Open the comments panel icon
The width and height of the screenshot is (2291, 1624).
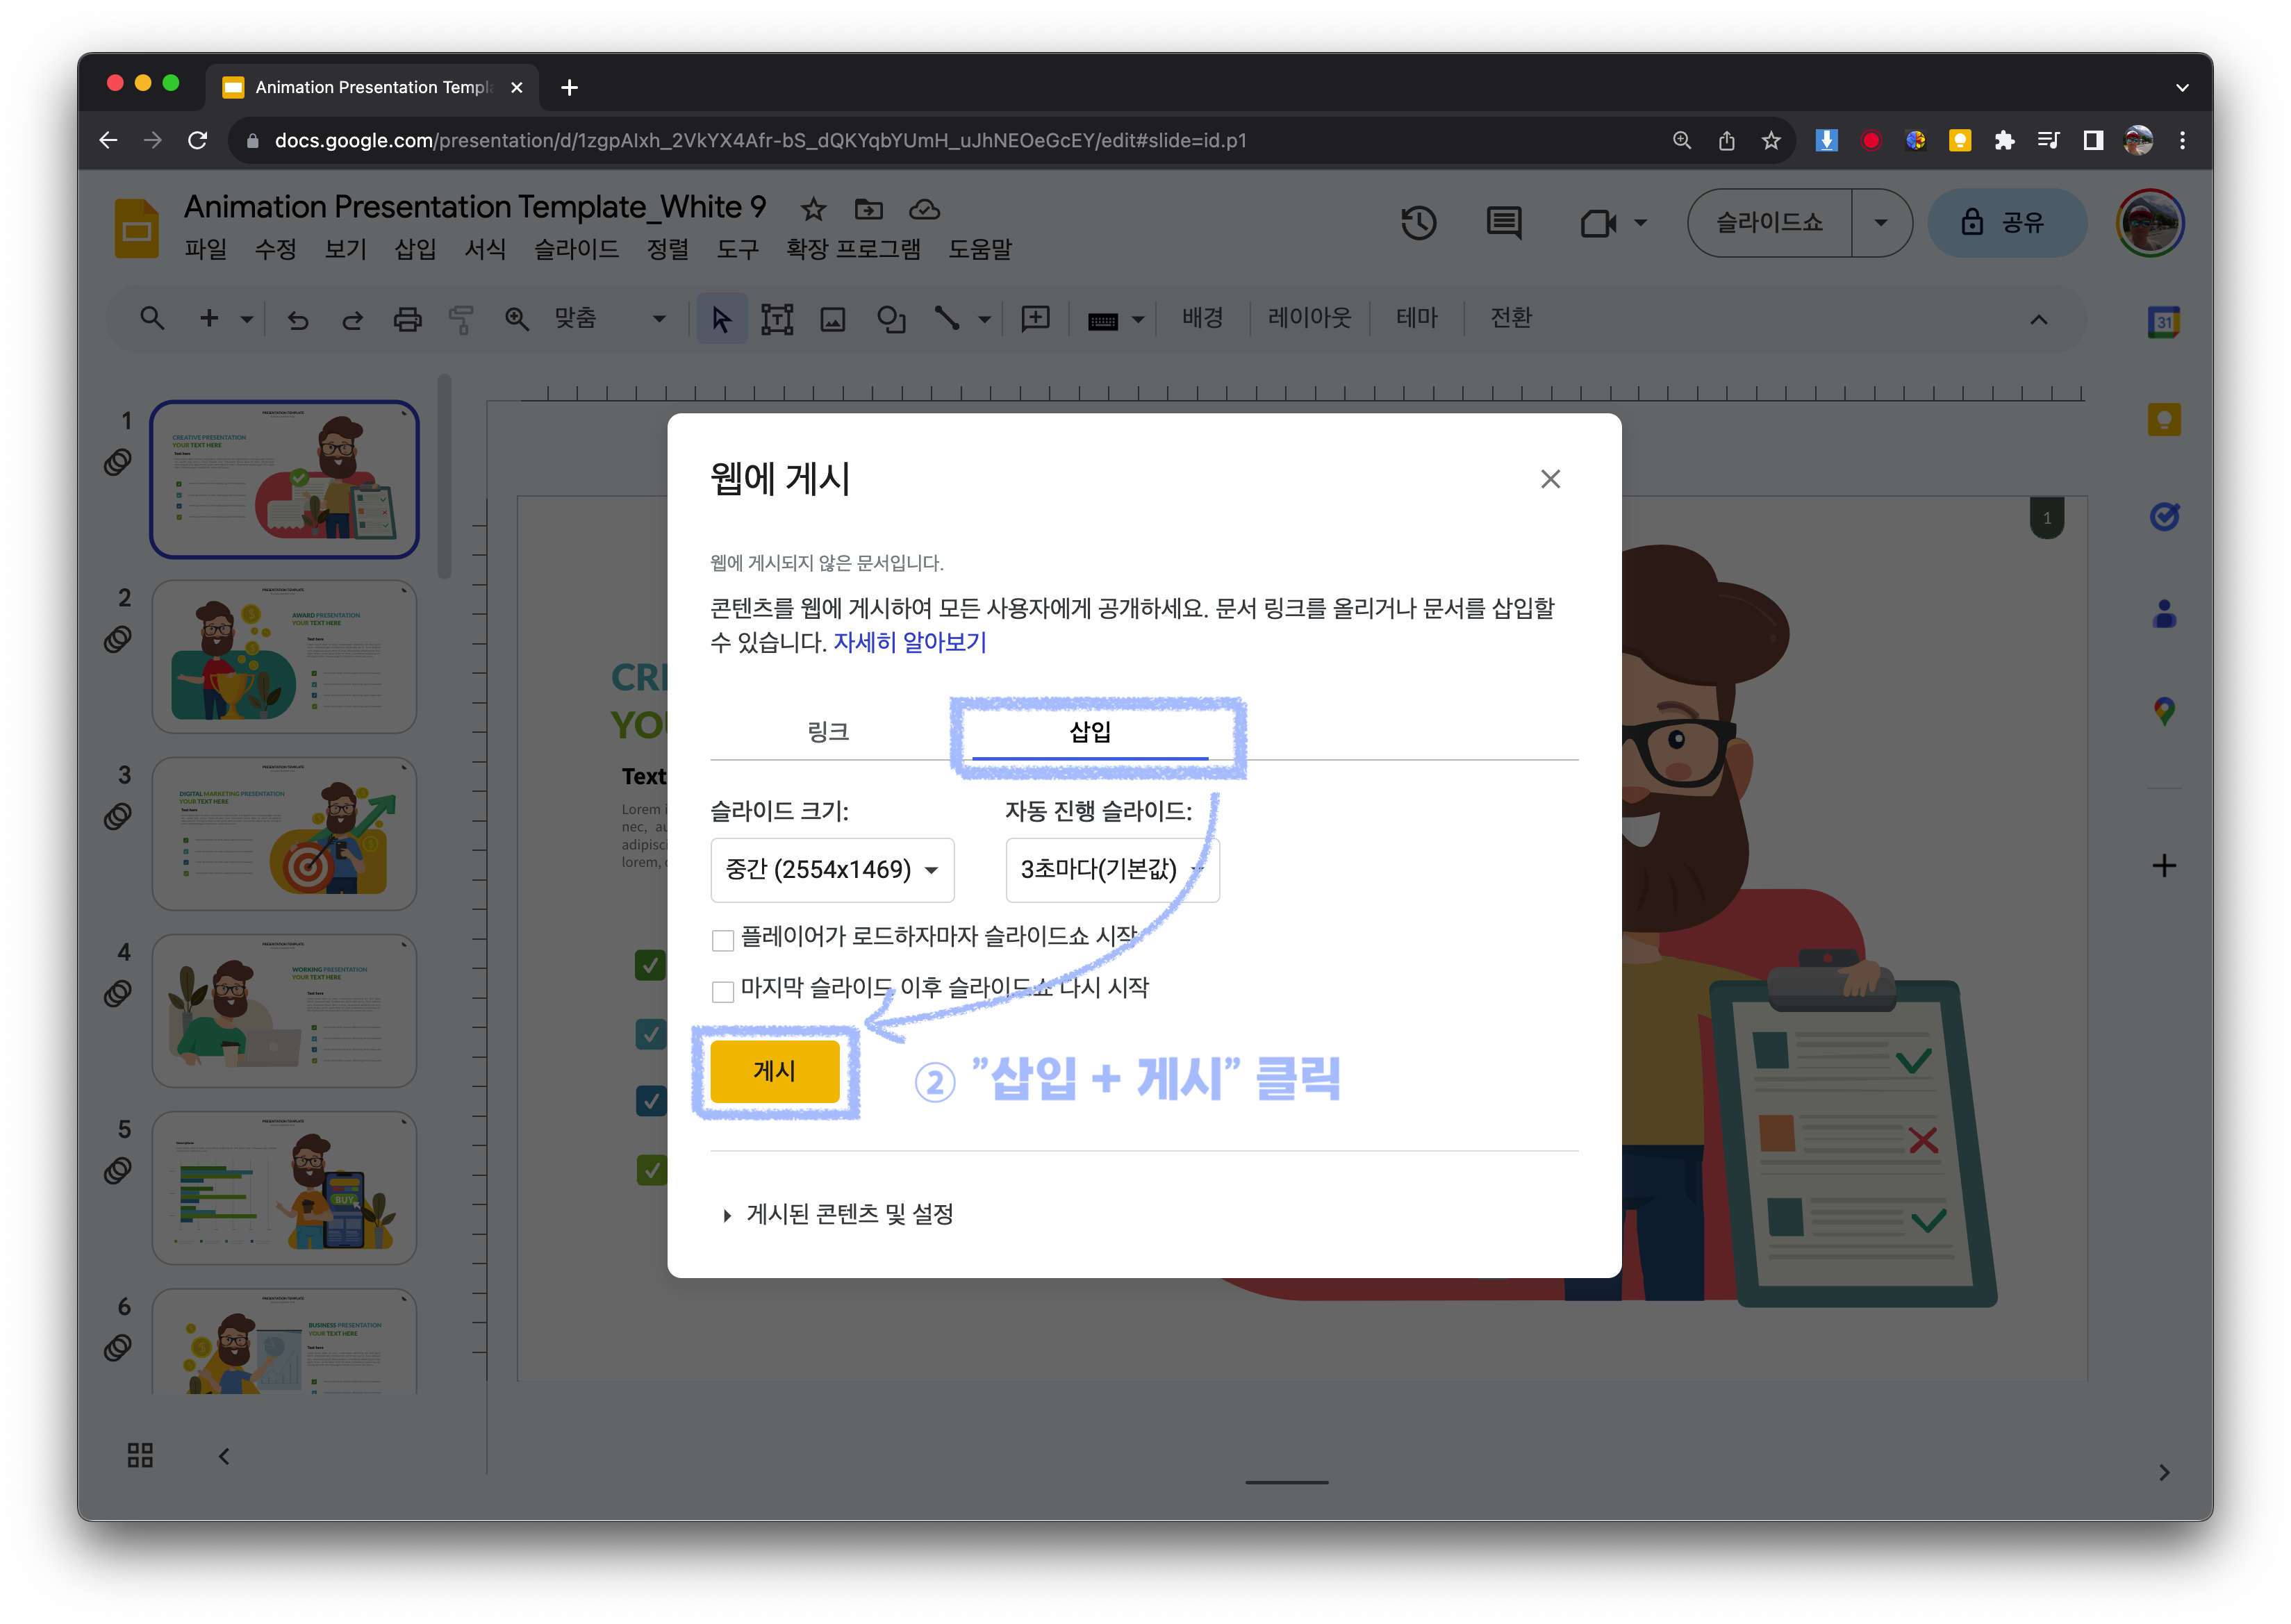[1503, 223]
